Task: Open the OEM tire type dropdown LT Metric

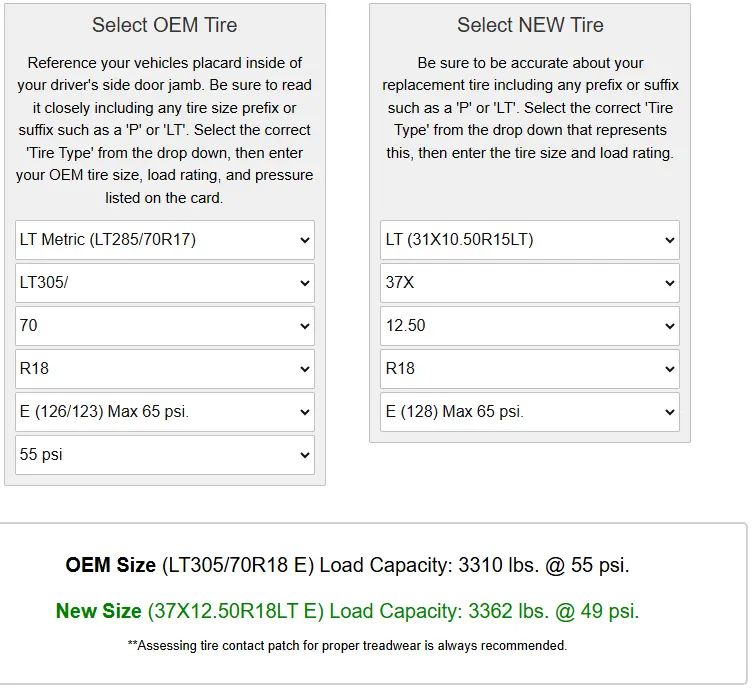Action: coord(165,240)
